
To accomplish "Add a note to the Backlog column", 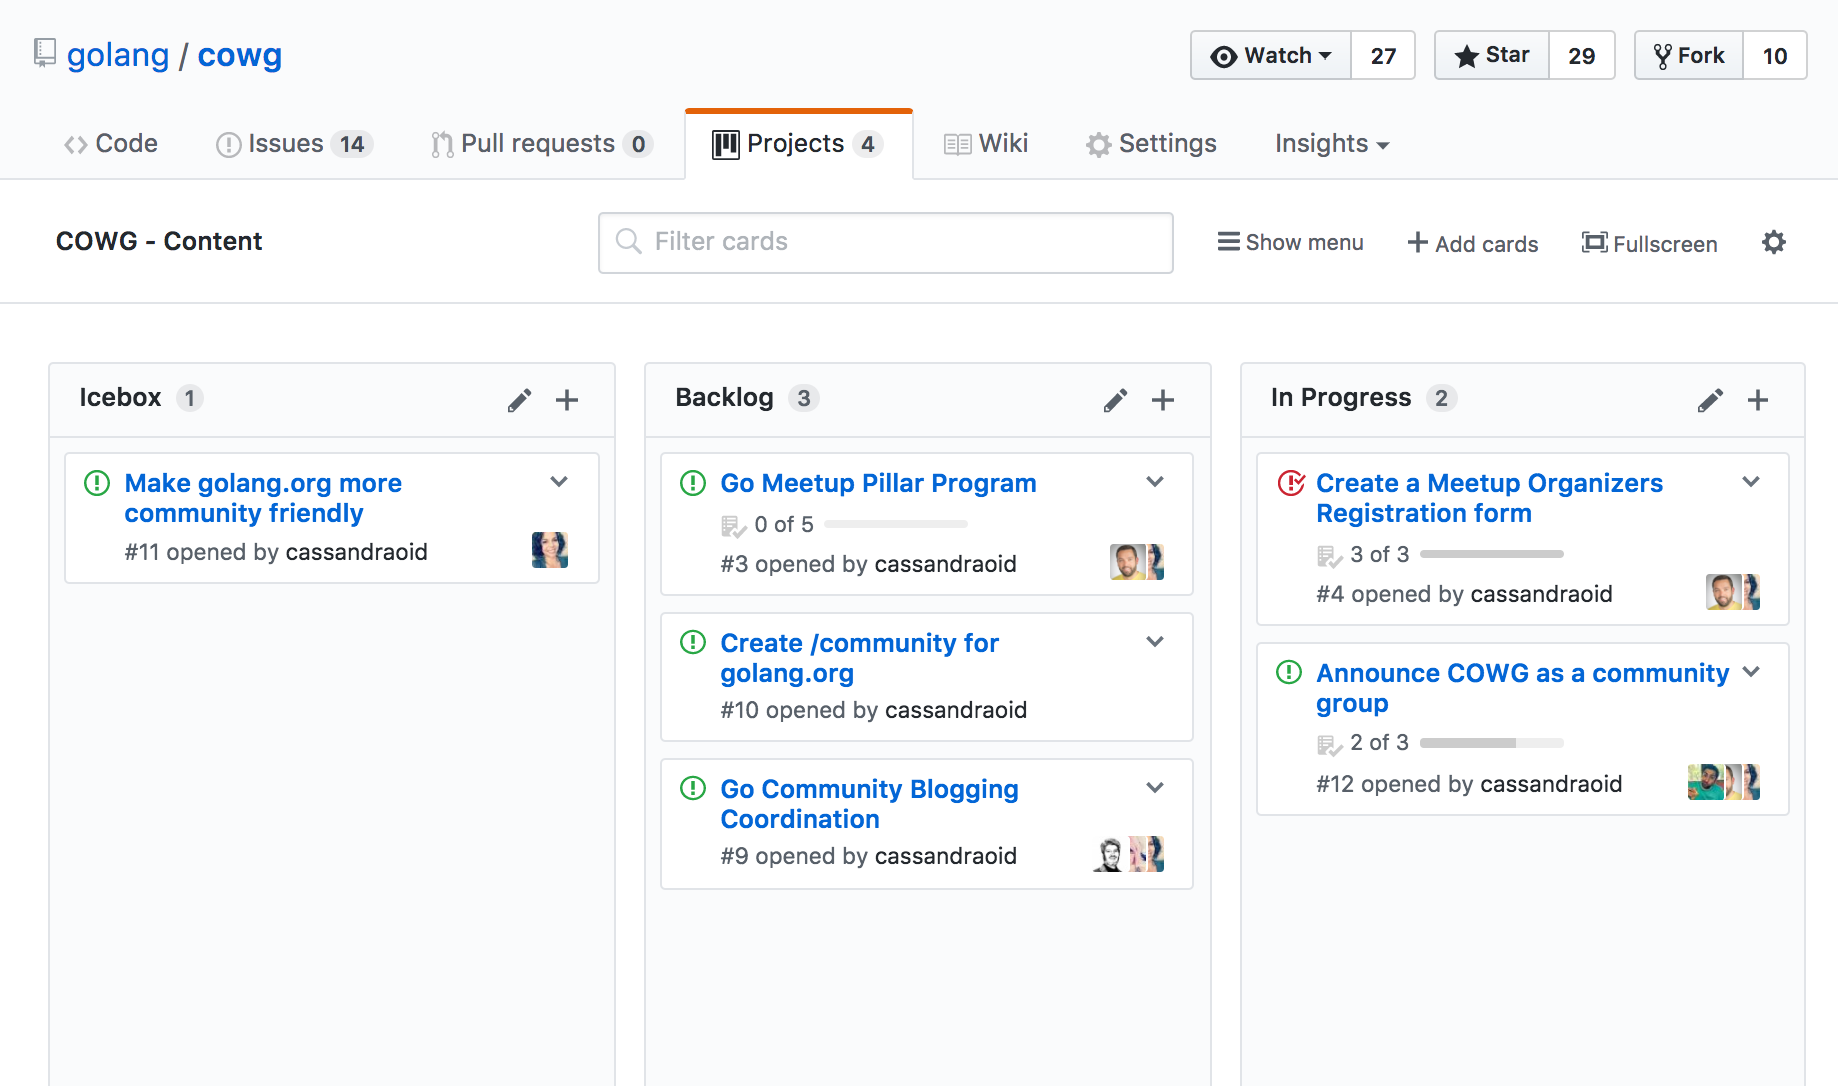I will pyautogui.click(x=1162, y=400).
